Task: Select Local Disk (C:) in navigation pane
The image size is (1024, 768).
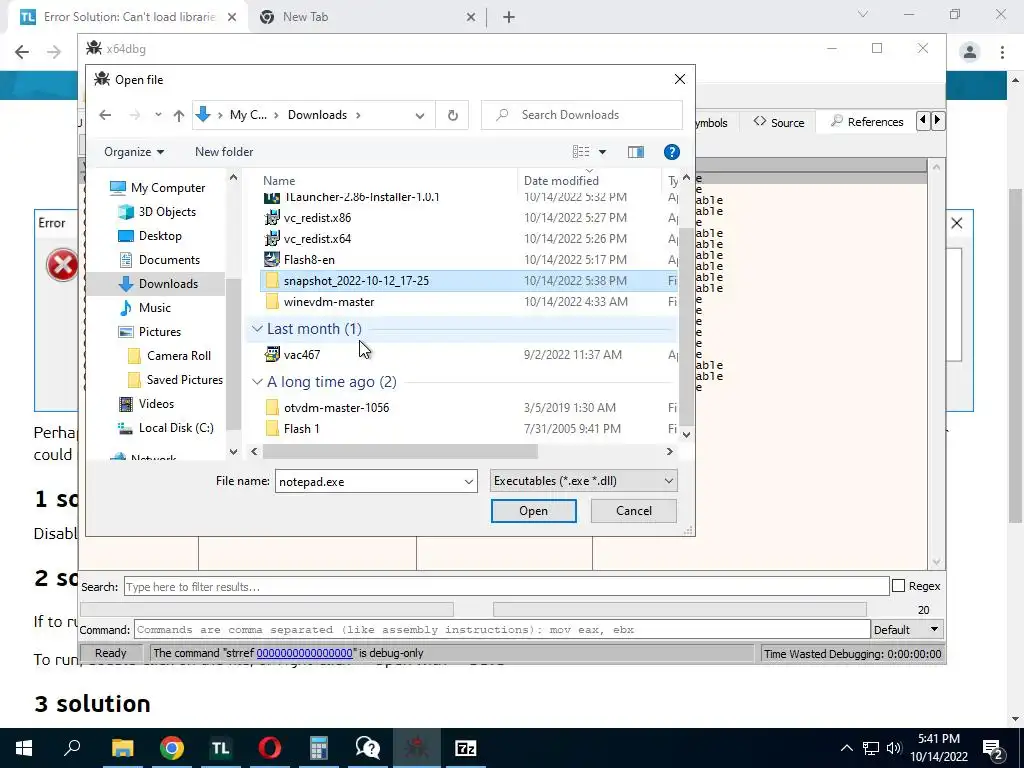Action: 166,428
